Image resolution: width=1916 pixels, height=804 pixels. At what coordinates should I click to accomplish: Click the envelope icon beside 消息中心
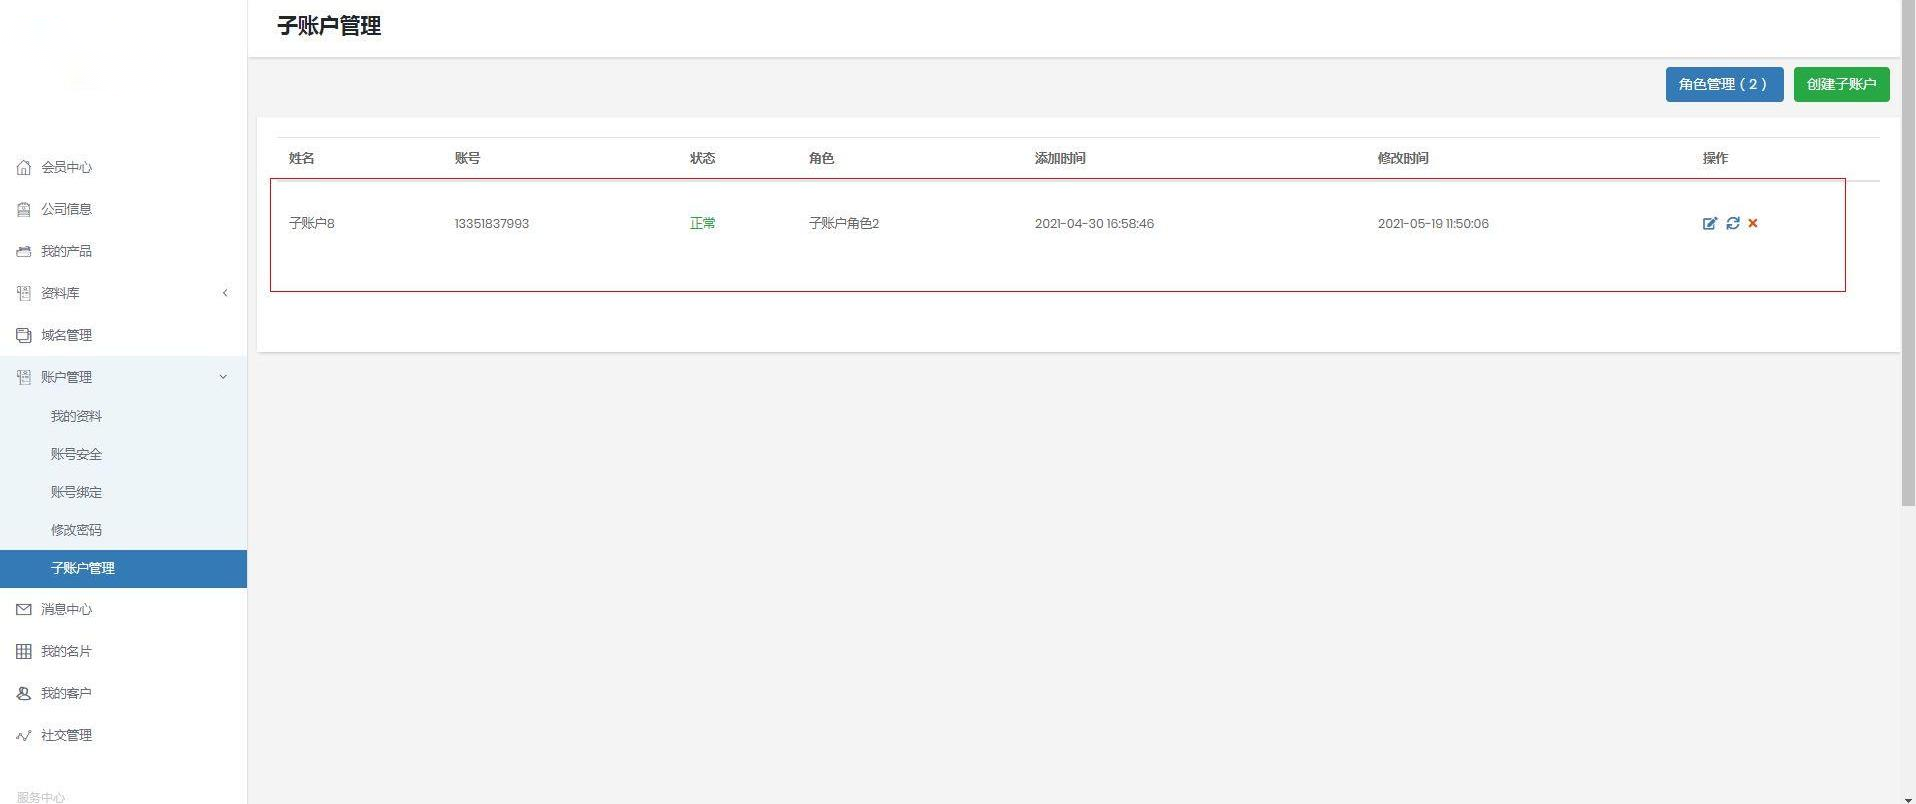(x=24, y=609)
